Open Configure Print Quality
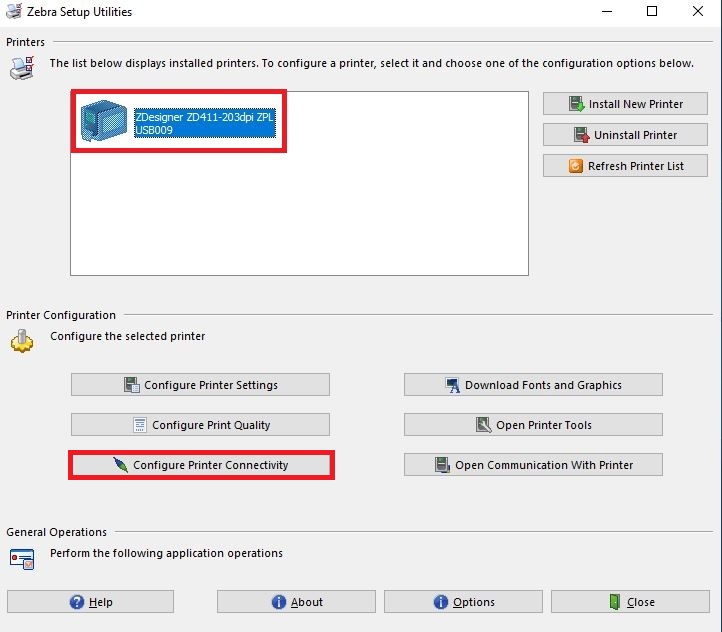Screen dimensions: 722x632 point(200,425)
